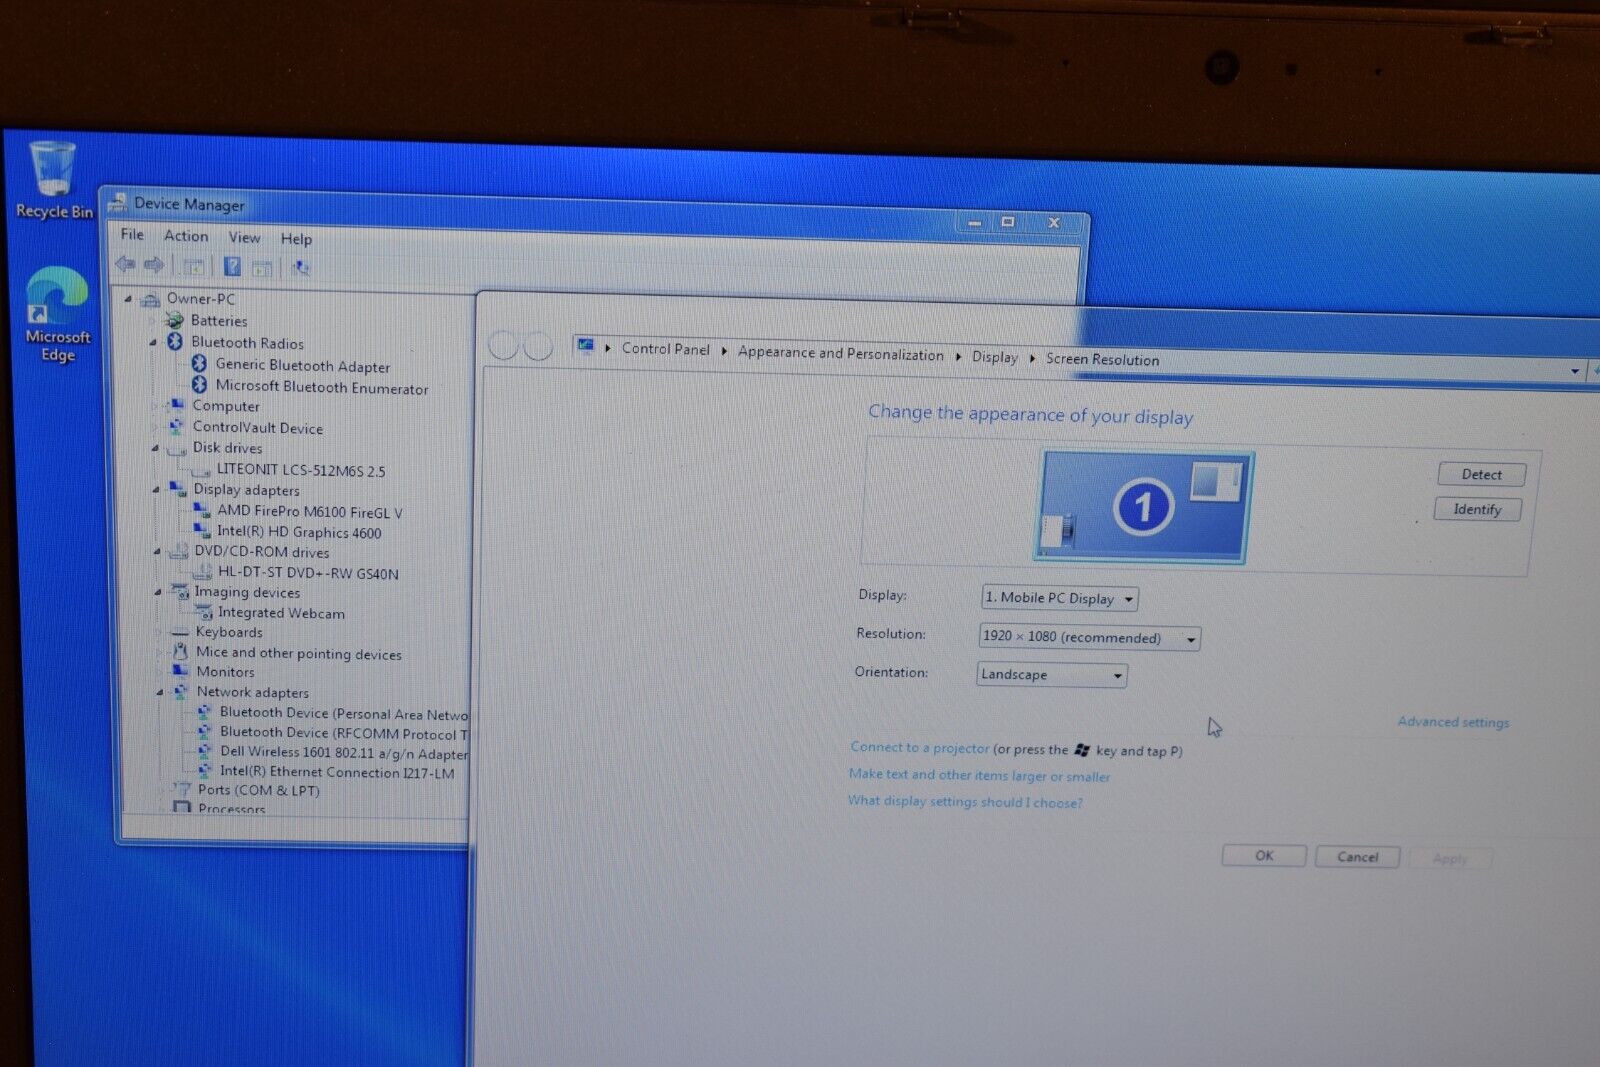
Task: Select Intel(R) Ethernet Connection I217-LM entry
Action: pos(336,772)
